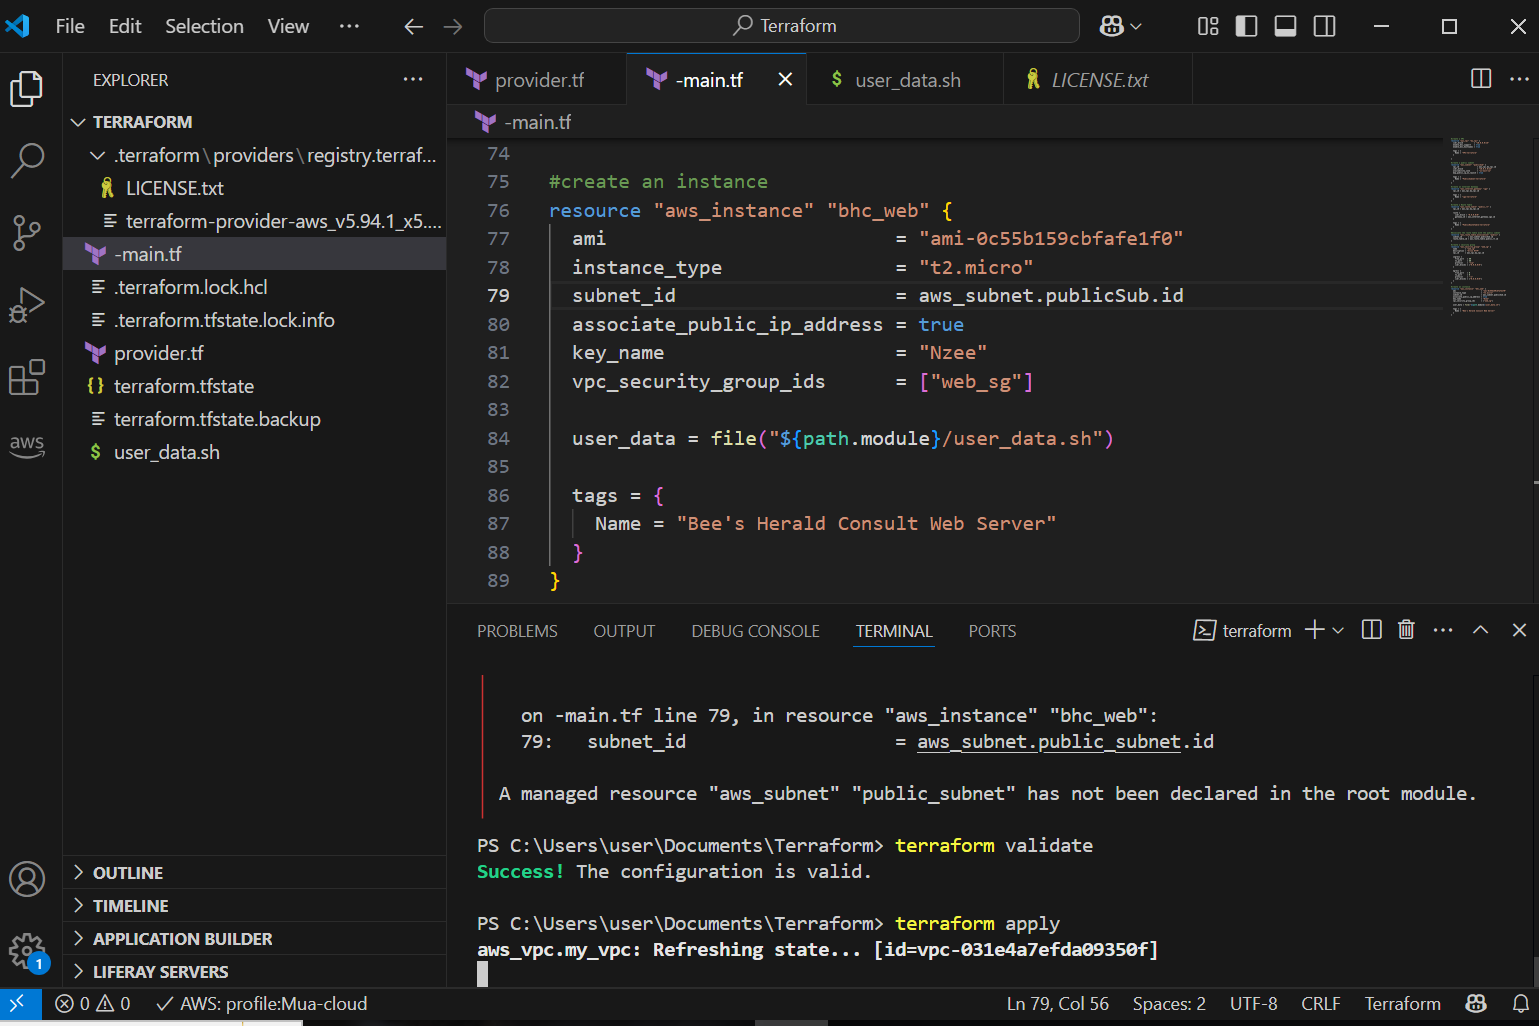The width and height of the screenshot is (1539, 1026).
Task: Open the Explorer view in activity bar
Action: coord(27,89)
